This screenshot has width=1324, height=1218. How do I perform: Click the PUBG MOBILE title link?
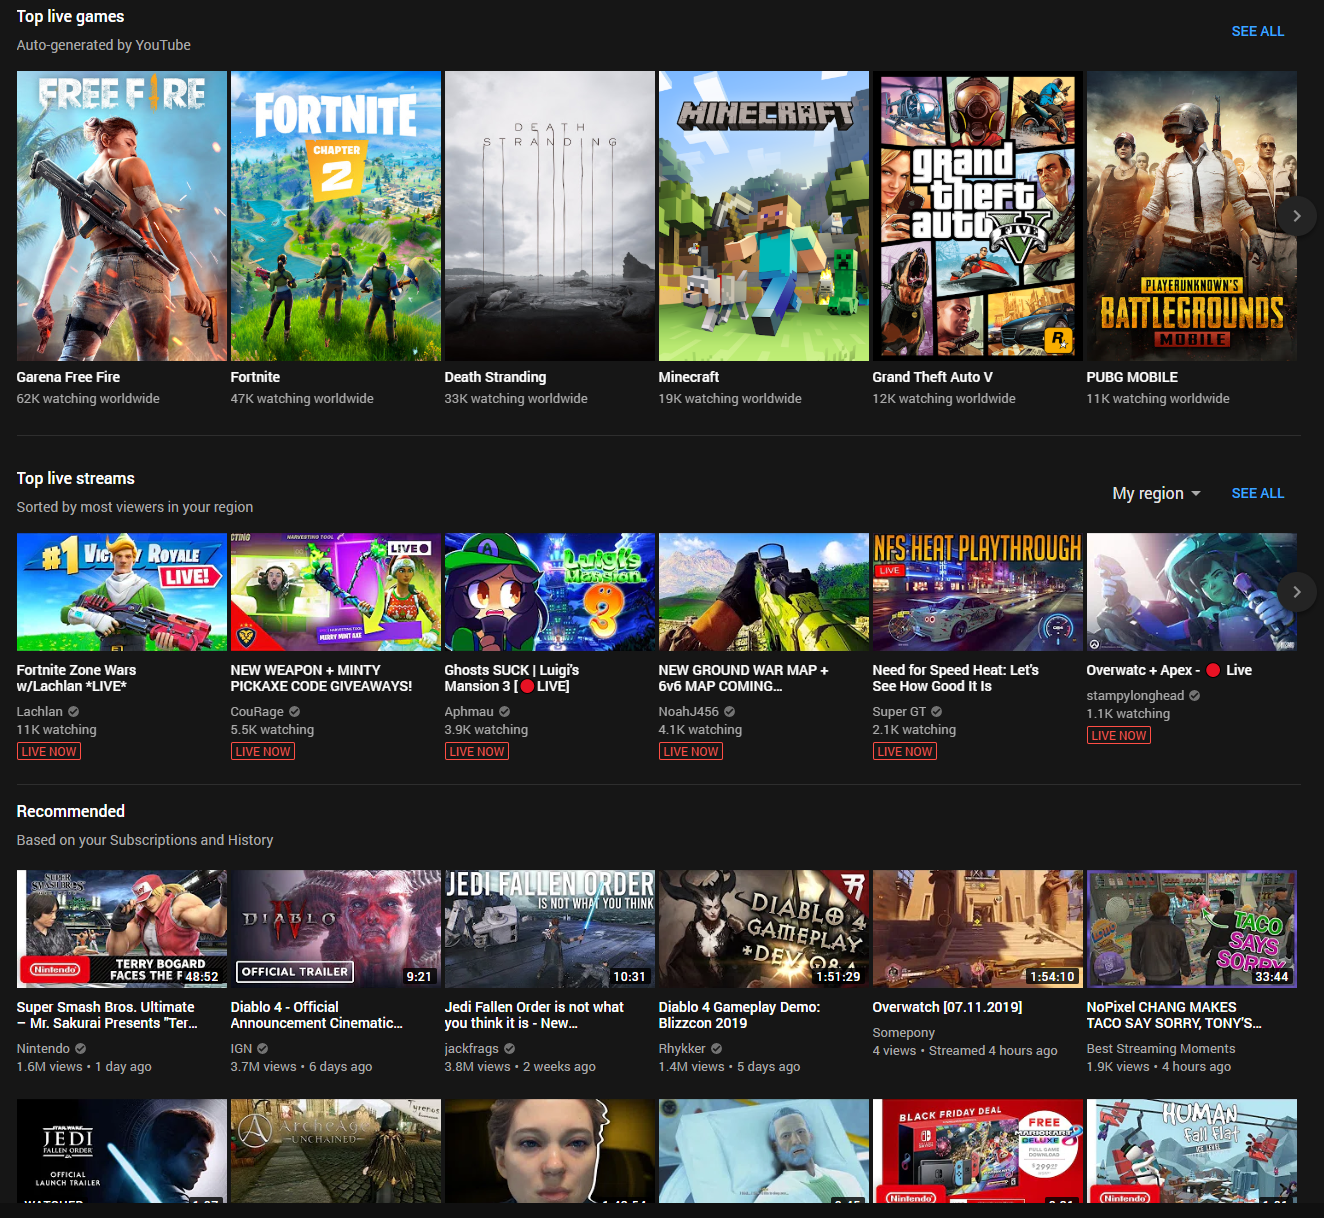(1132, 377)
